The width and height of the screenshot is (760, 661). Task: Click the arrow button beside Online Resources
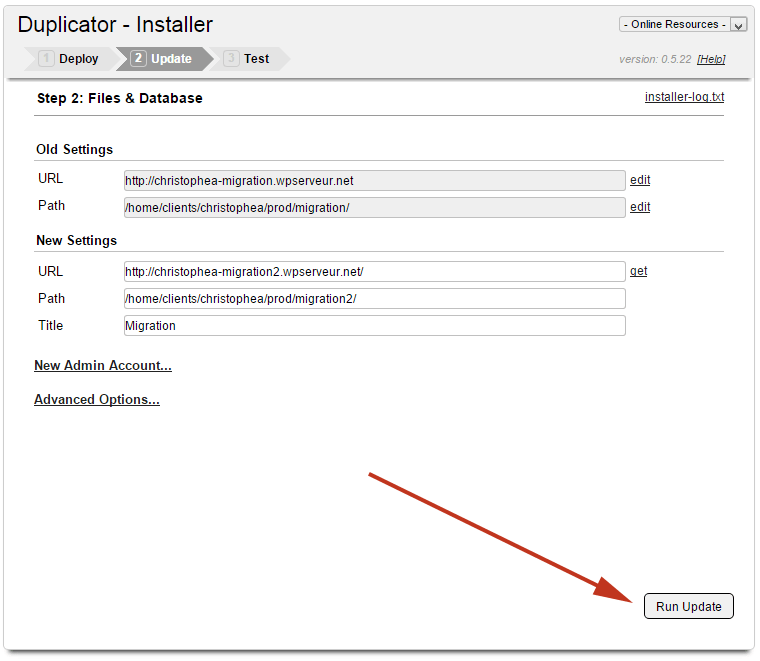point(738,25)
